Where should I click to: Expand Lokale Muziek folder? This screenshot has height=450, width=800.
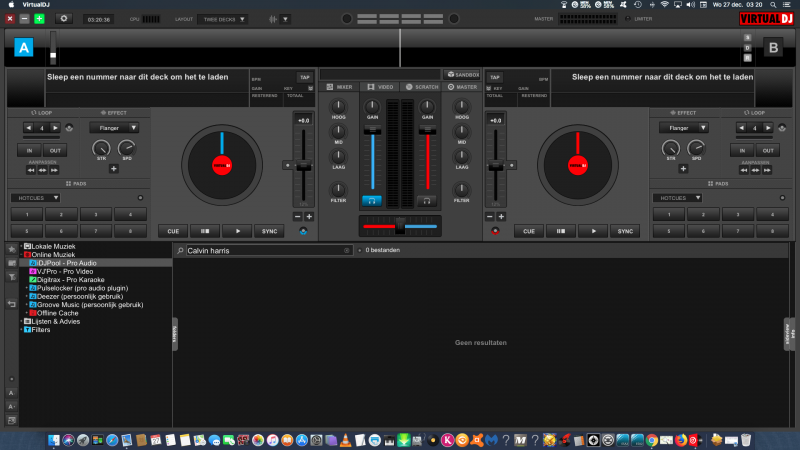pos(22,246)
